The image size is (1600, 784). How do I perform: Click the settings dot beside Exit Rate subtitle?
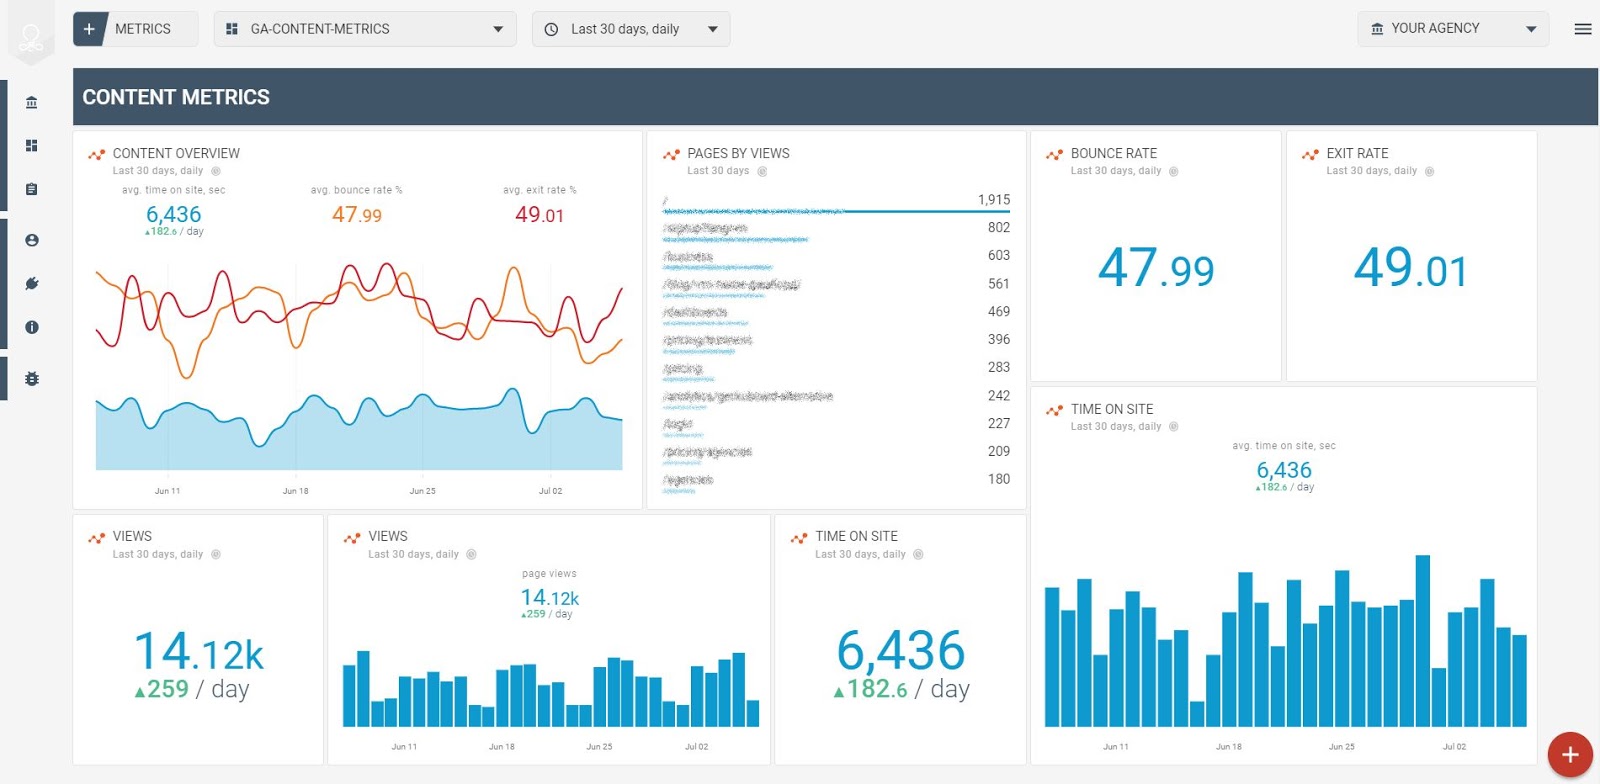click(x=1430, y=171)
